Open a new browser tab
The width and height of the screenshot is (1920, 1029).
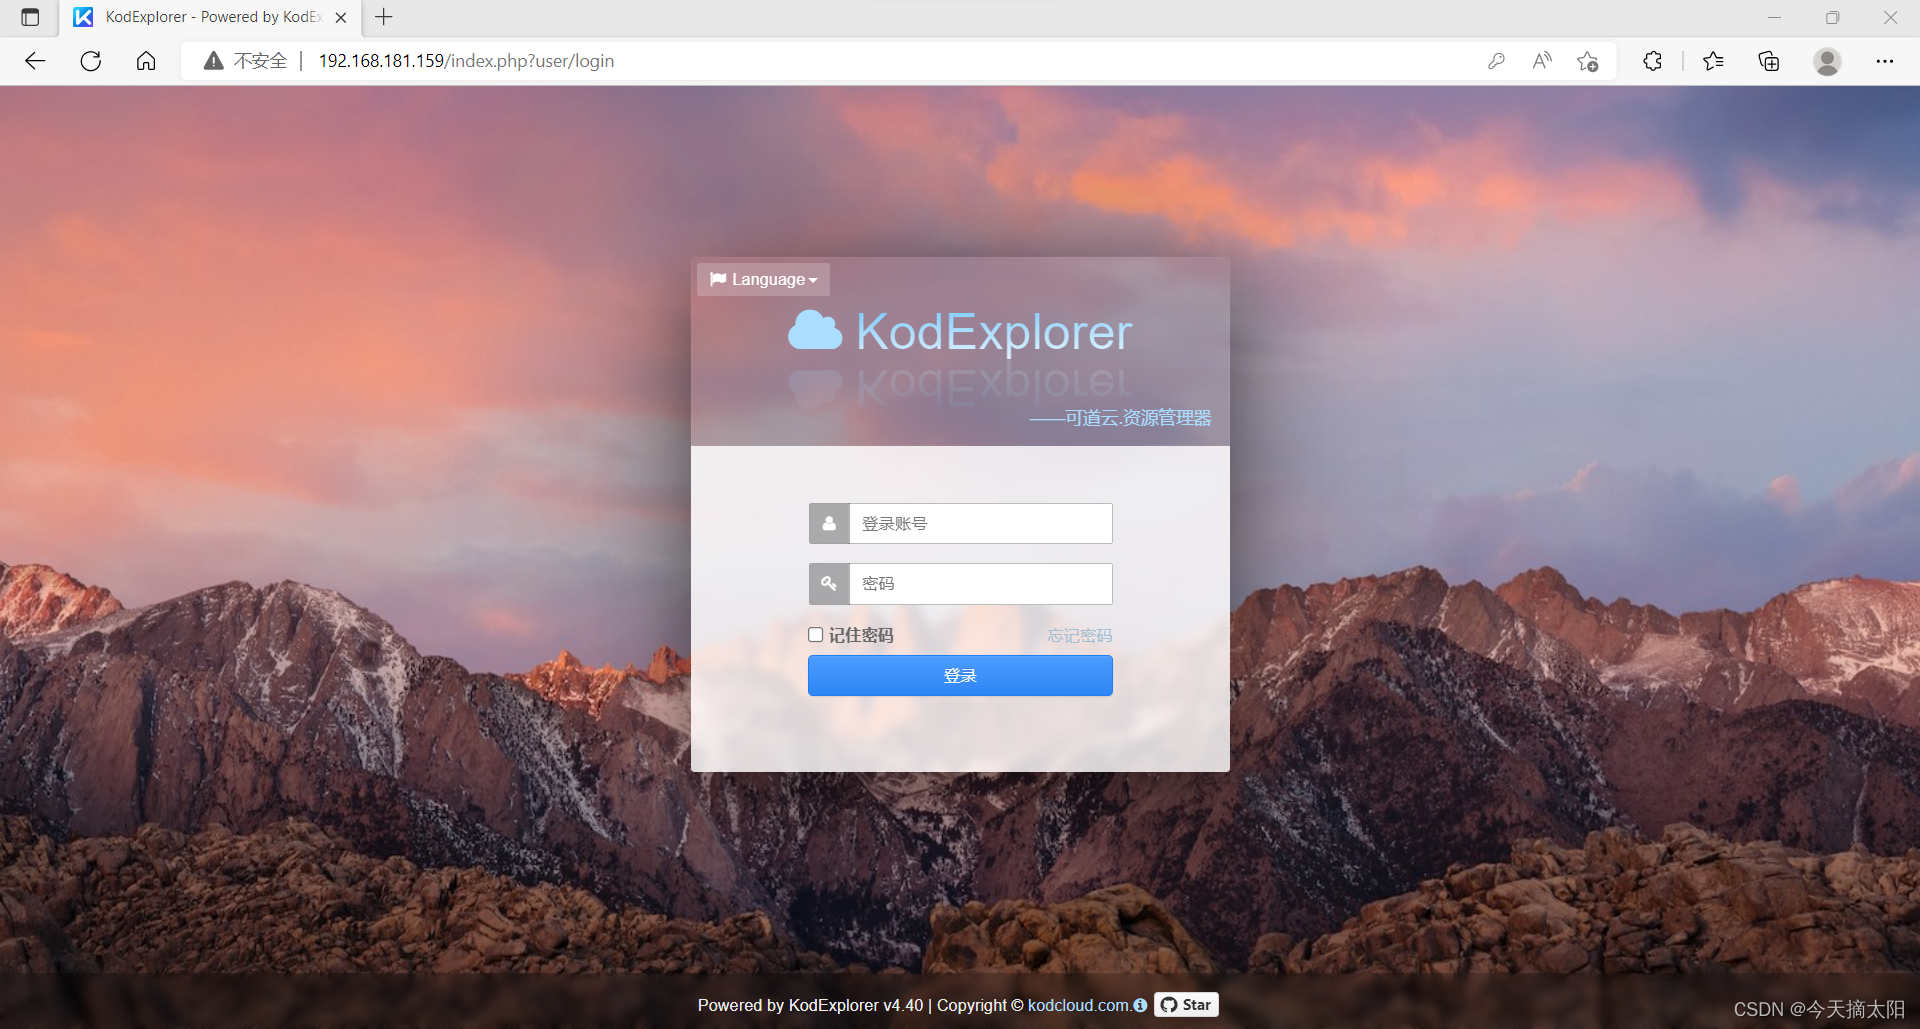click(384, 17)
